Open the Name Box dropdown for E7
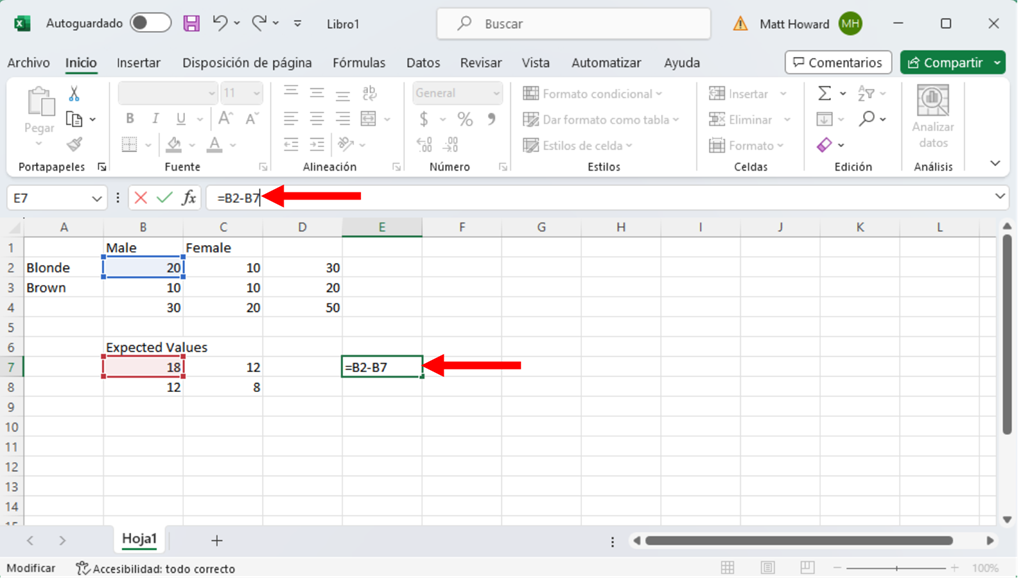This screenshot has height=578, width=1018. pyautogui.click(x=97, y=199)
